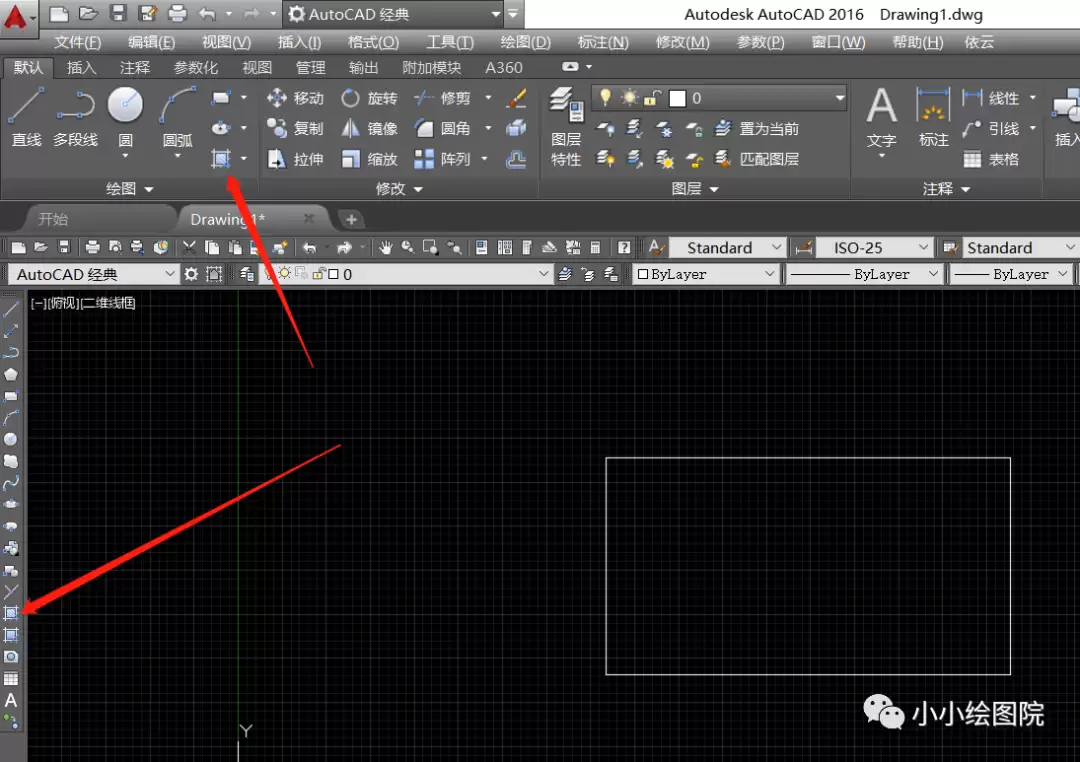Toggle freeze sun icon in layer toolbar
The image size is (1080, 762).
[x=284, y=274]
